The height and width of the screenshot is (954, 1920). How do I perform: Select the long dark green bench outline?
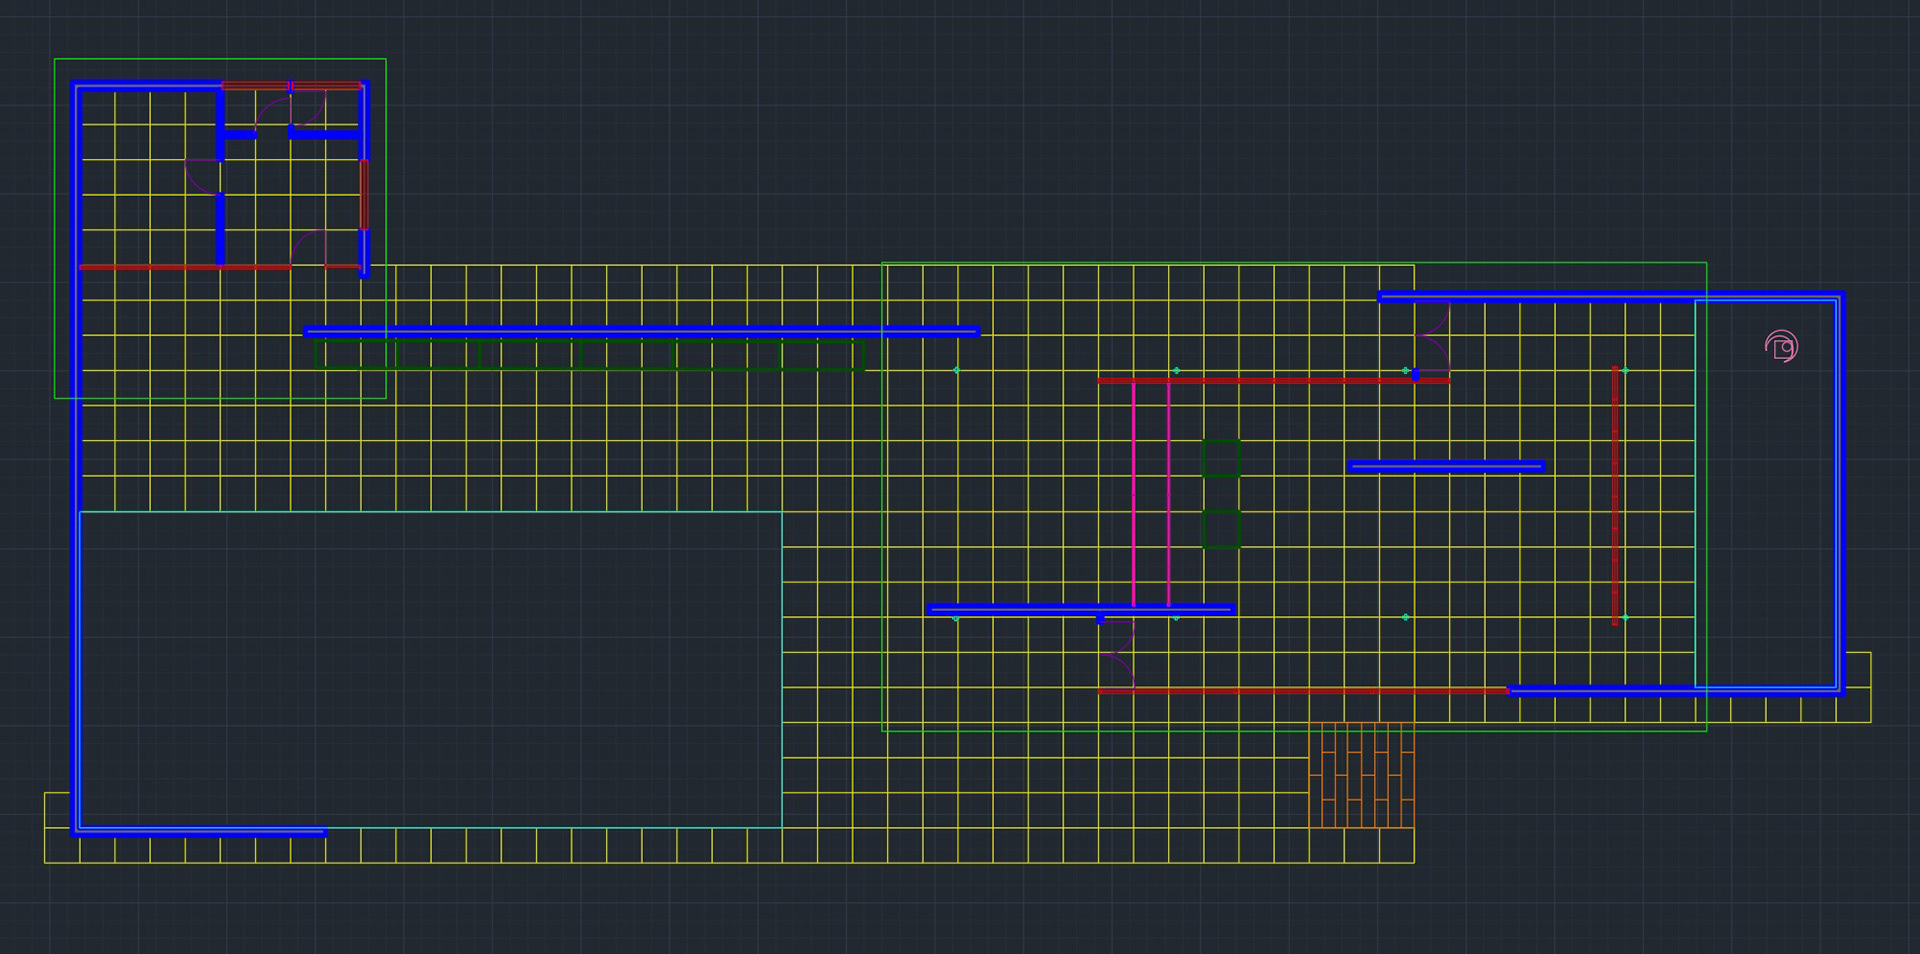(589, 355)
